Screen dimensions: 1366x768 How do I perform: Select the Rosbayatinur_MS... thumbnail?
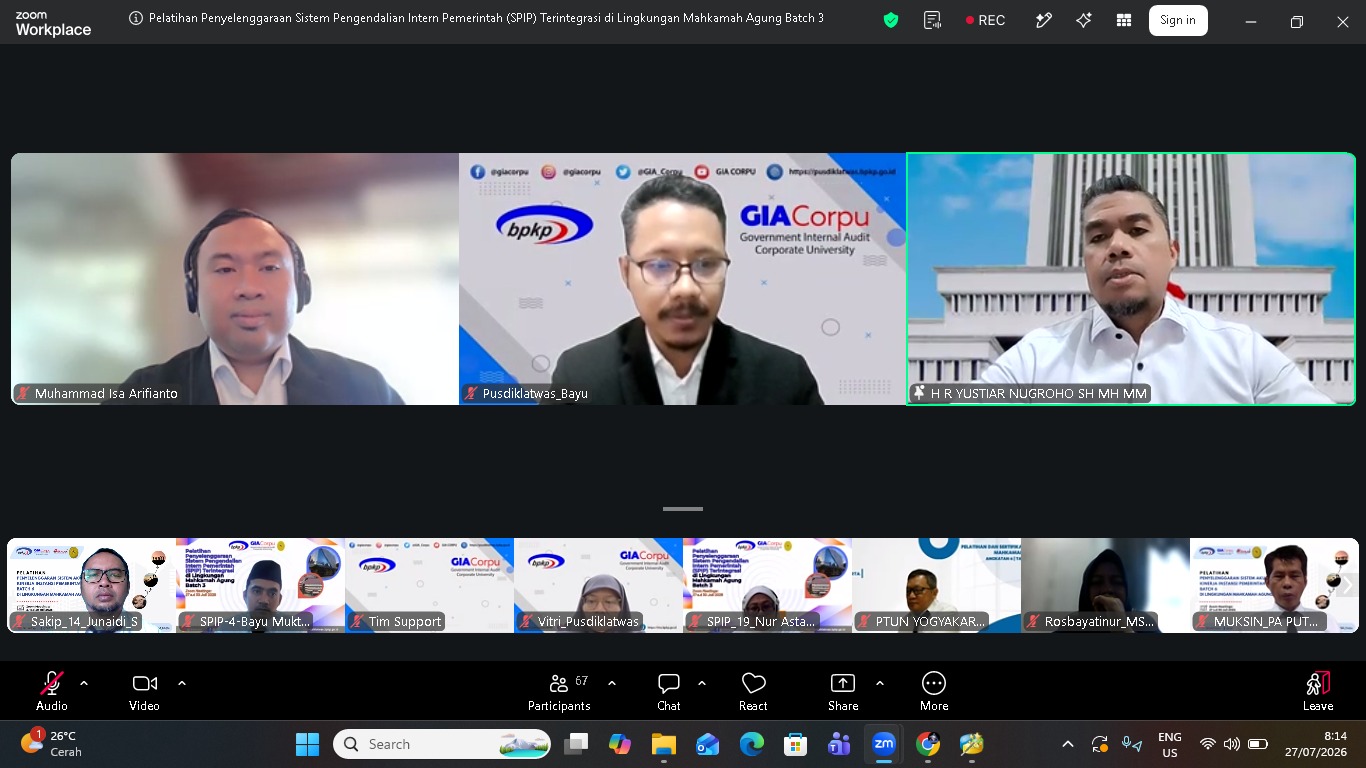(x=1106, y=586)
